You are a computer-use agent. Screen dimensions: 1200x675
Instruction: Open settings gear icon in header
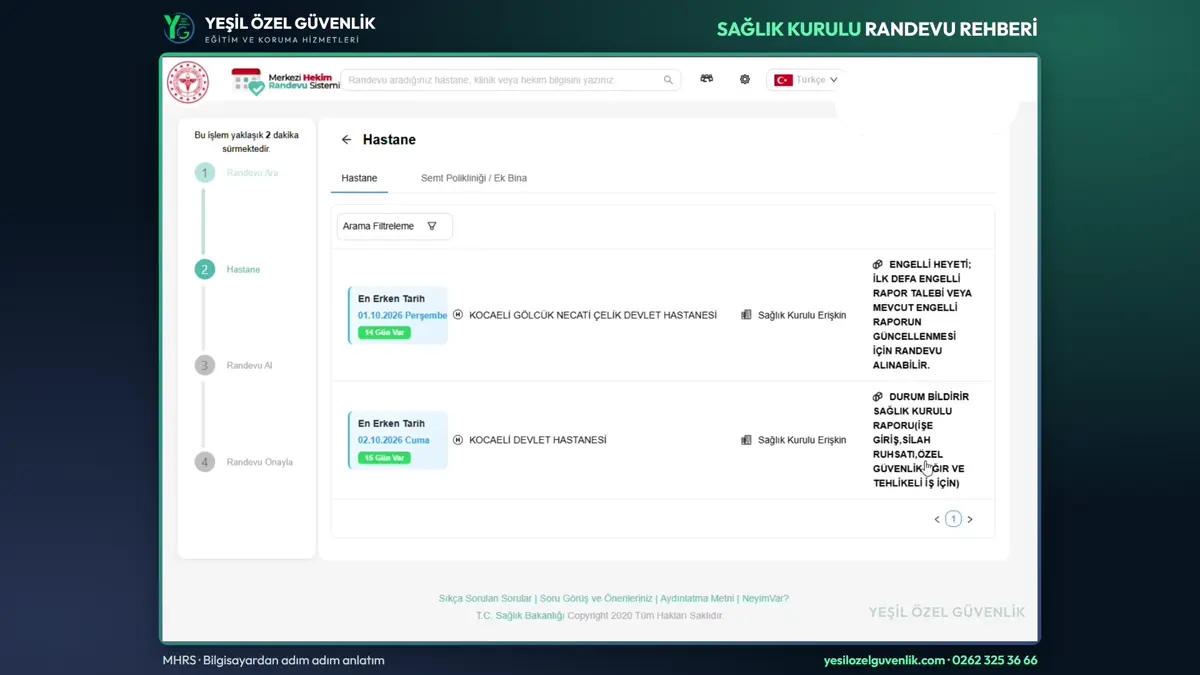(745, 79)
